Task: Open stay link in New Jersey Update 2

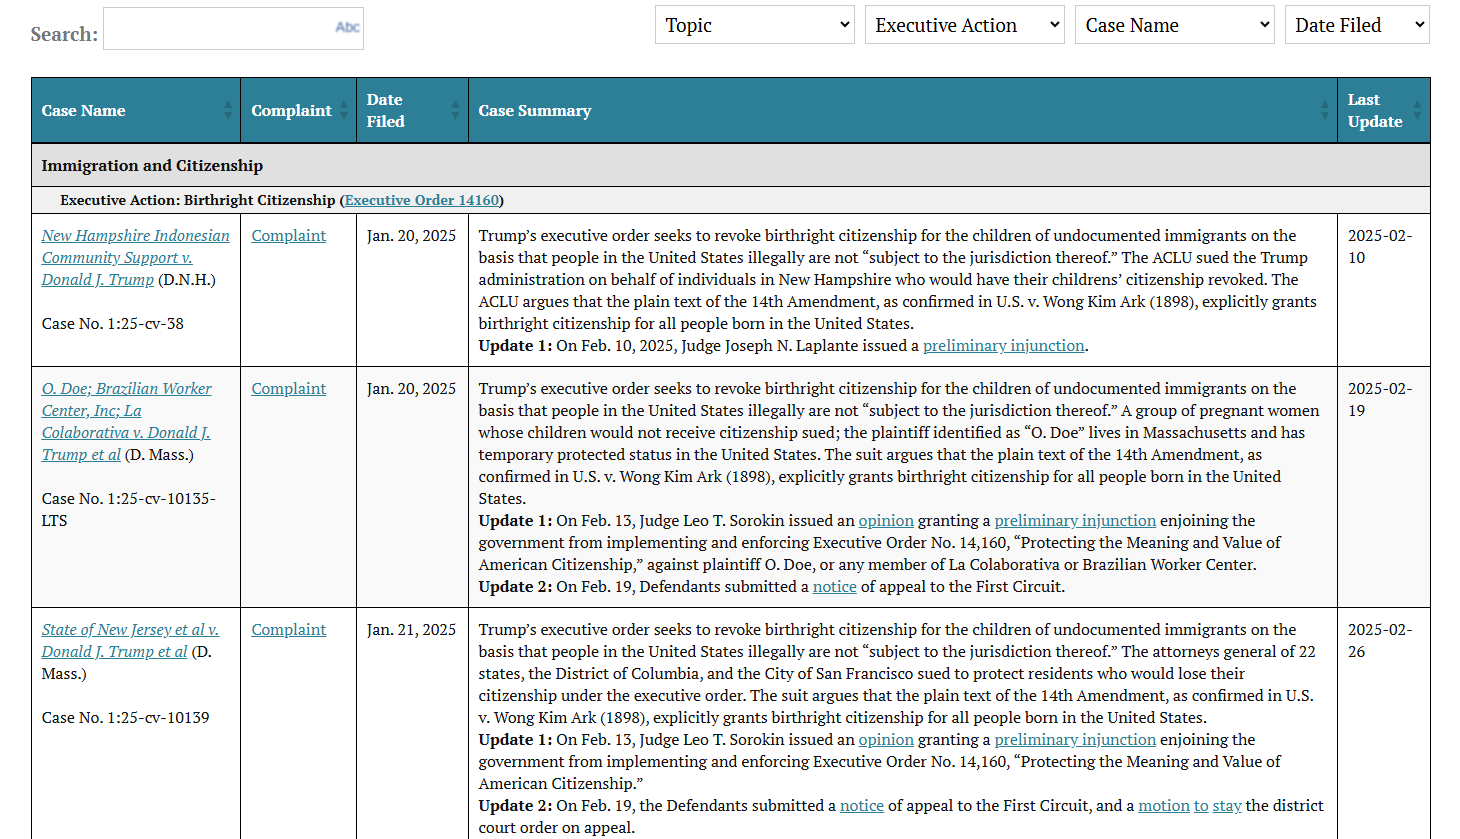Action: [1227, 806]
